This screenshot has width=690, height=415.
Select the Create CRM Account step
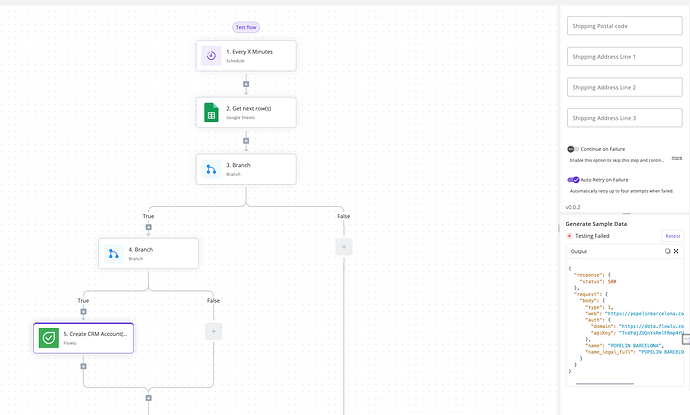tap(84, 338)
